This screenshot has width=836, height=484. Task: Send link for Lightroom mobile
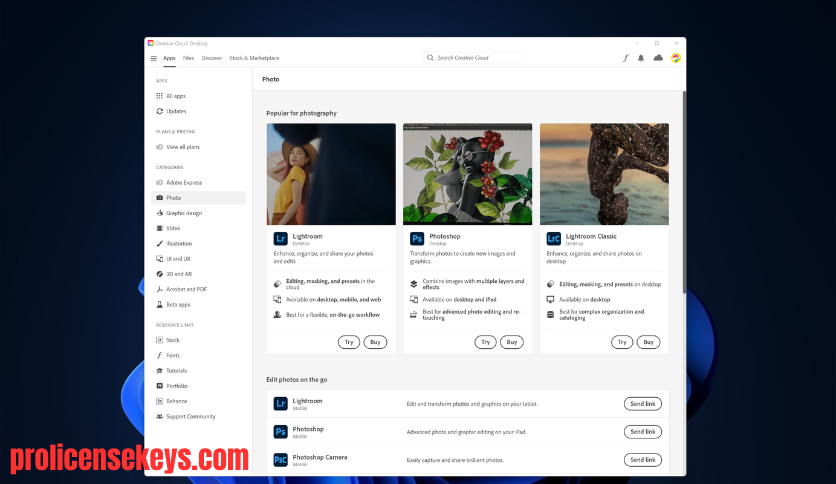click(x=642, y=404)
